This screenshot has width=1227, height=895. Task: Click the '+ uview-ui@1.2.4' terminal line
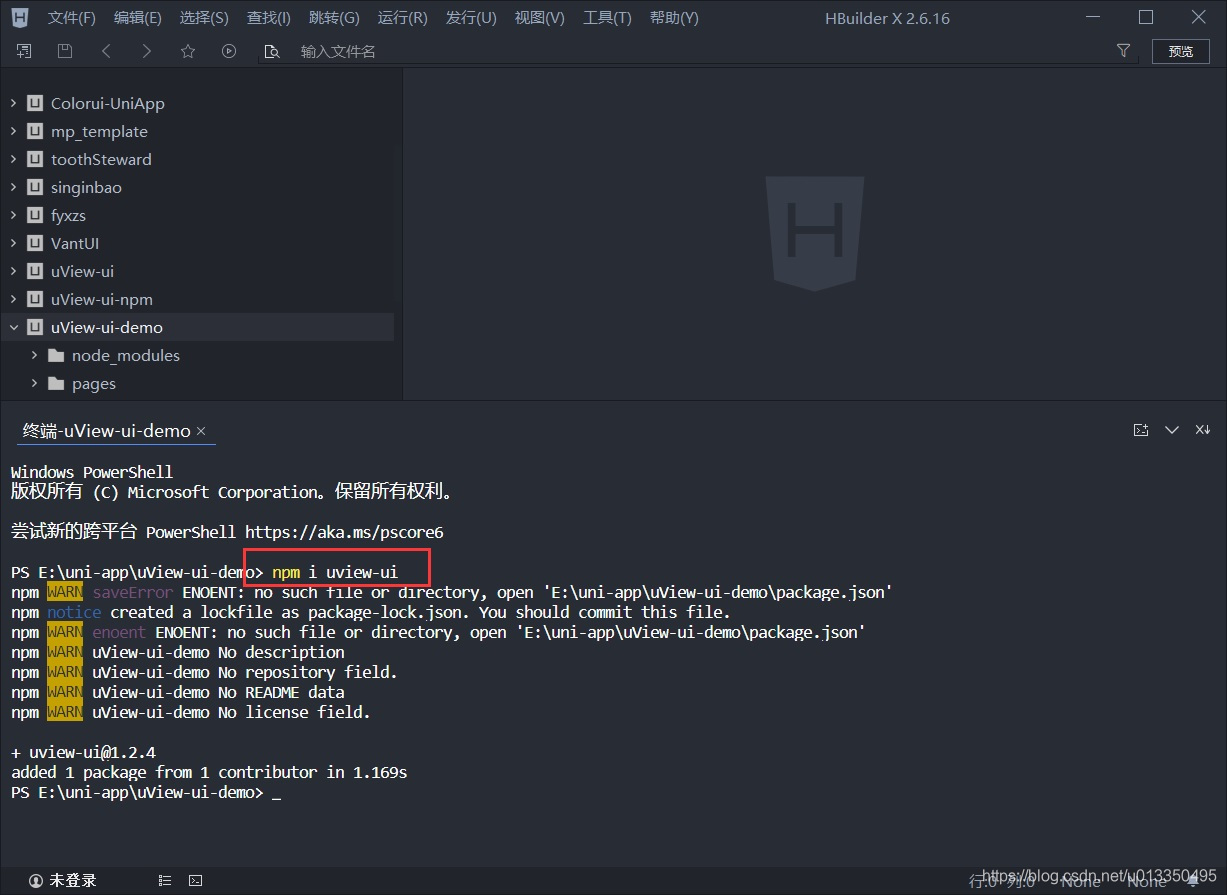(84, 752)
